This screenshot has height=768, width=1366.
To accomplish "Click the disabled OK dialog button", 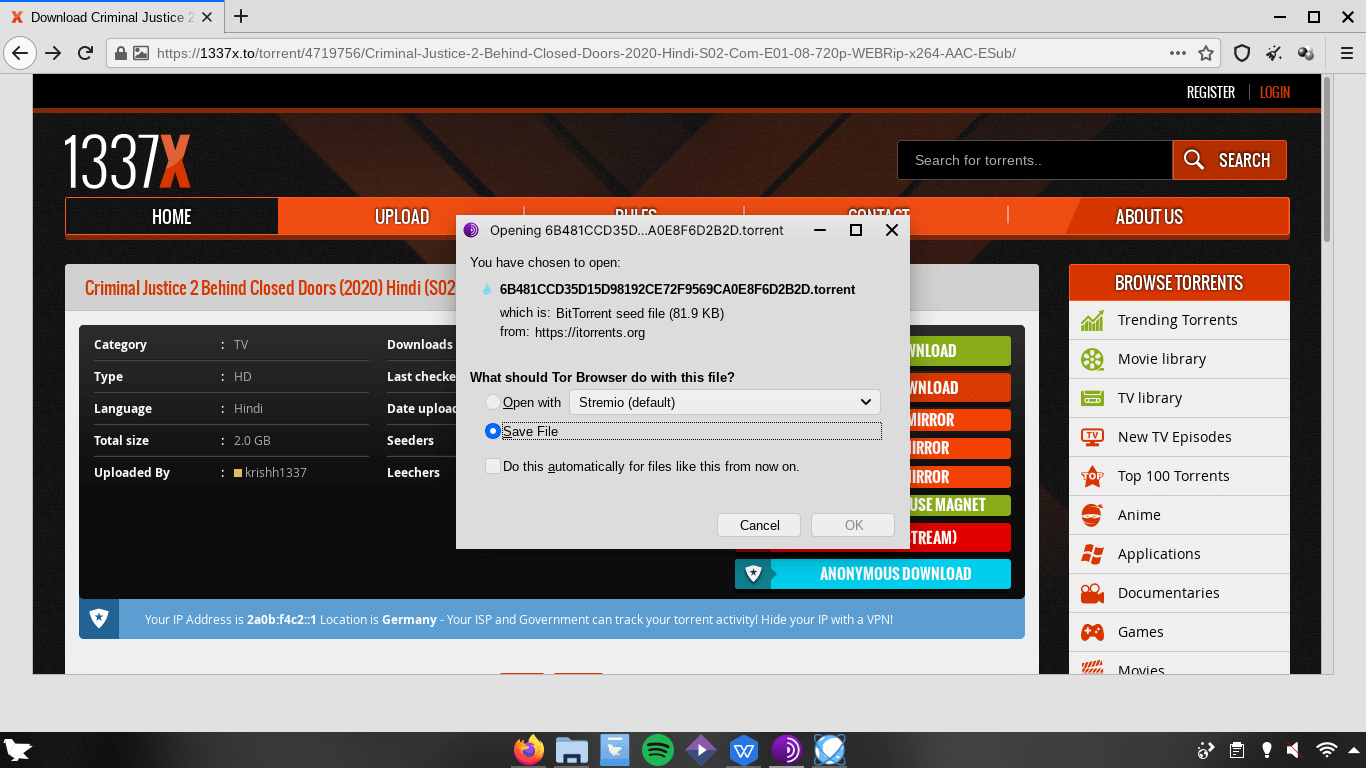I will pos(853,525).
